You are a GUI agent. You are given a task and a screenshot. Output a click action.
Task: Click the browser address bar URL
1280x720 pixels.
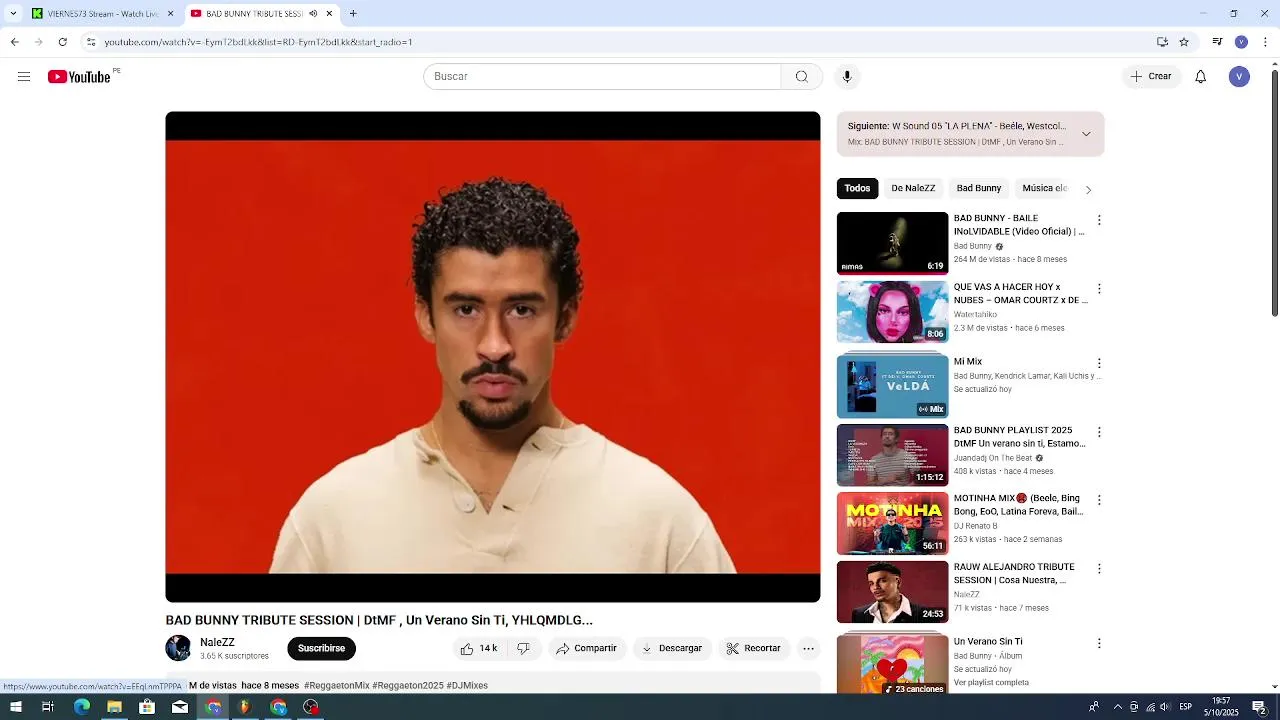[258, 42]
